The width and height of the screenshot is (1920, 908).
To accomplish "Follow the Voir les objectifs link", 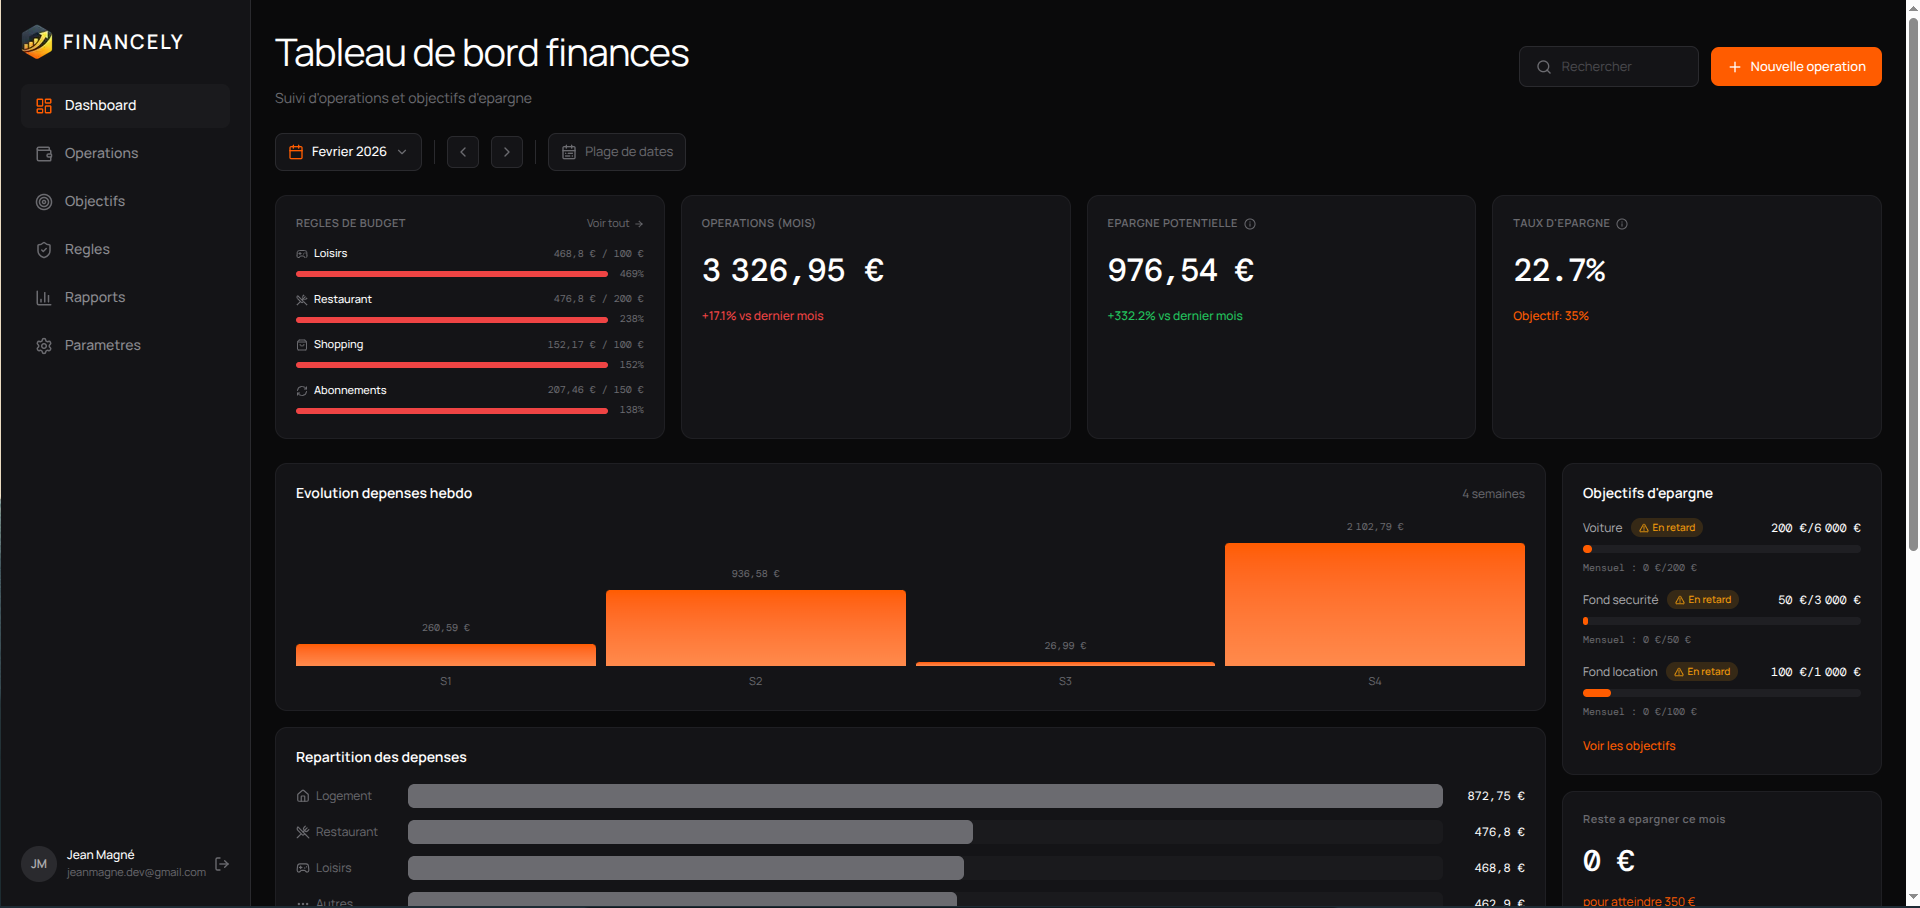I will 1629,746.
